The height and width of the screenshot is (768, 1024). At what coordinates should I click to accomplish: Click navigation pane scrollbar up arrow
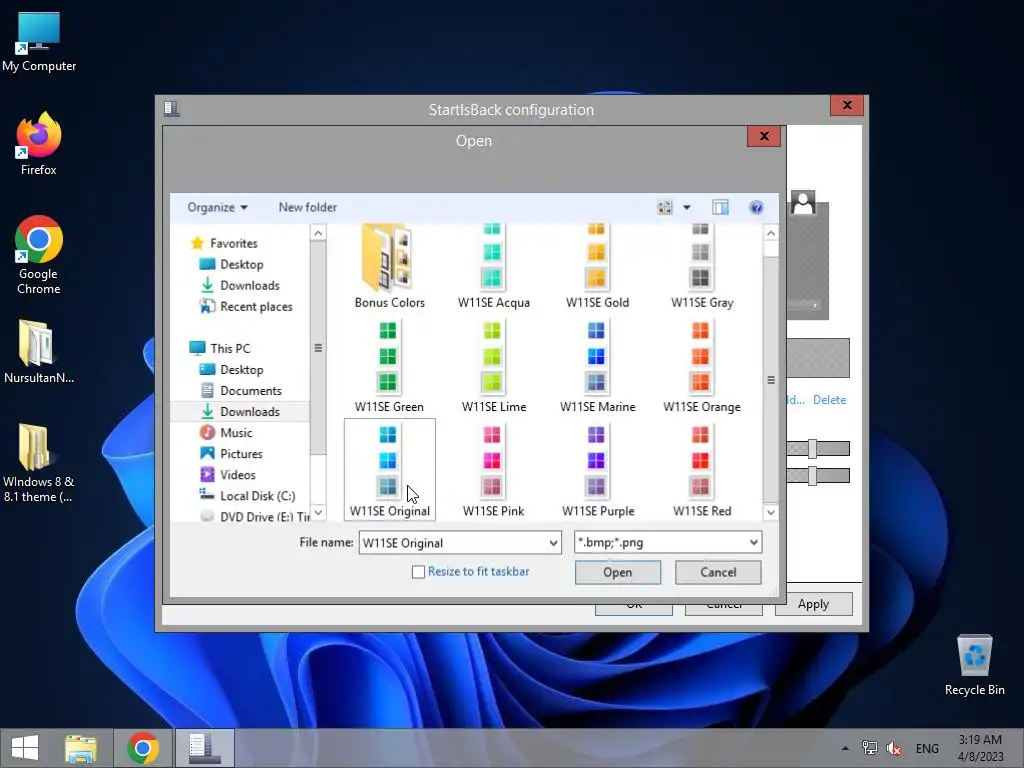(x=318, y=233)
